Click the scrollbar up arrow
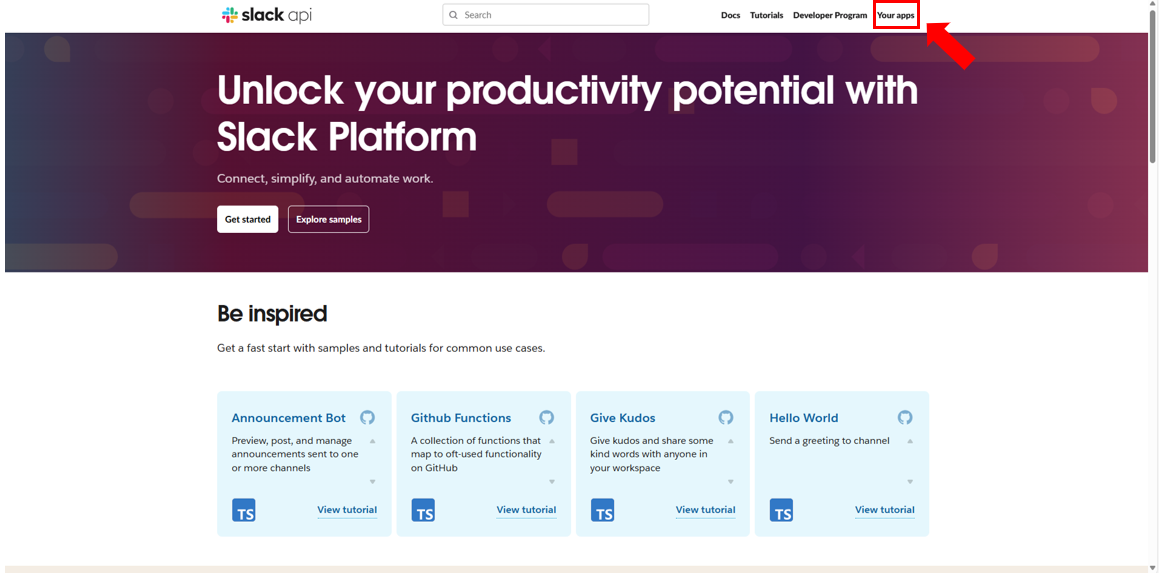The width and height of the screenshot is (1159, 574). (1153, 5)
